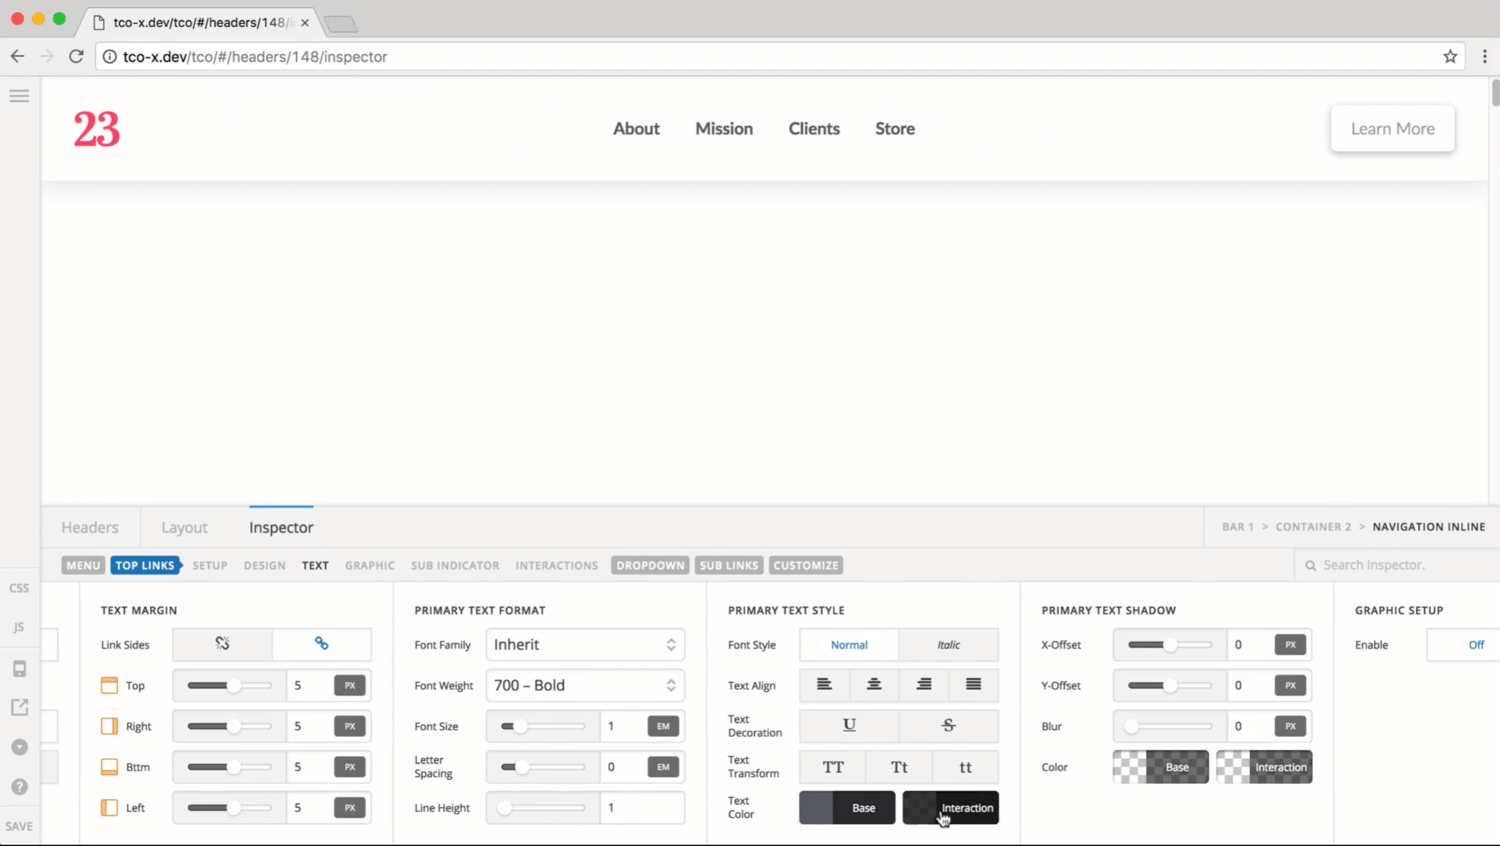This screenshot has width=1500, height=846.
Task: Toggle Font Style to Italic
Action: 948,645
